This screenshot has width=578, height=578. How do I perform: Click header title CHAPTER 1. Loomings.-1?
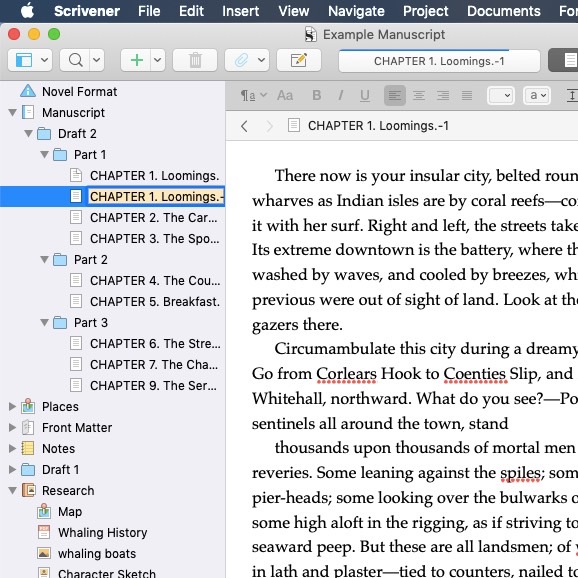tap(379, 126)
